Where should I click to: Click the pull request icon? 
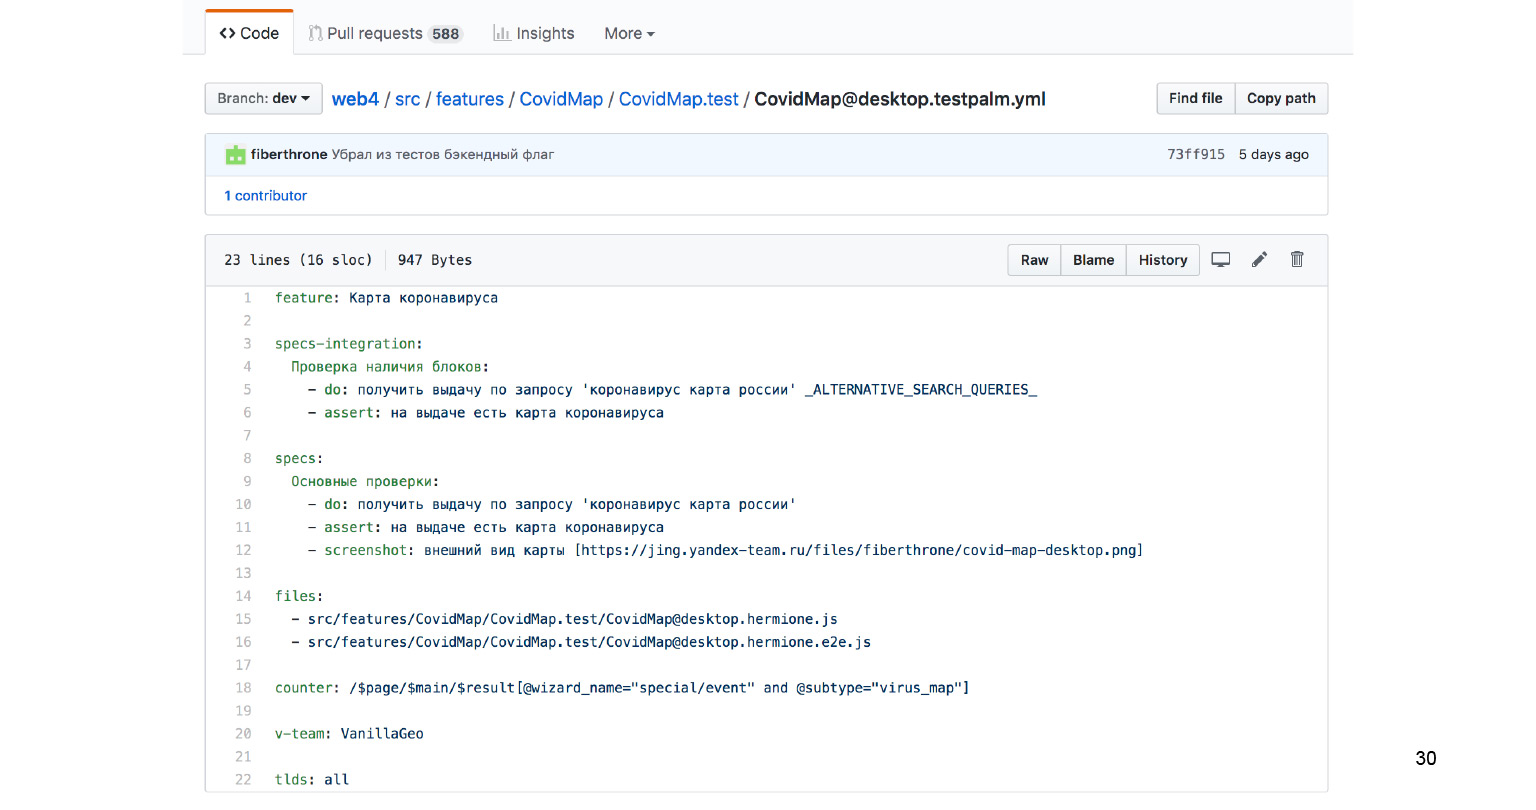(315, 33)
